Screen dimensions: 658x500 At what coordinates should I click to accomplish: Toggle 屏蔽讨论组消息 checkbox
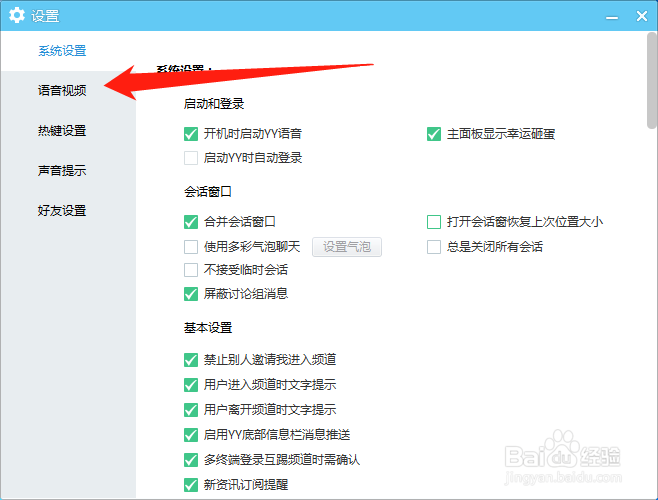pyautogui.click(x=191, y=293)
